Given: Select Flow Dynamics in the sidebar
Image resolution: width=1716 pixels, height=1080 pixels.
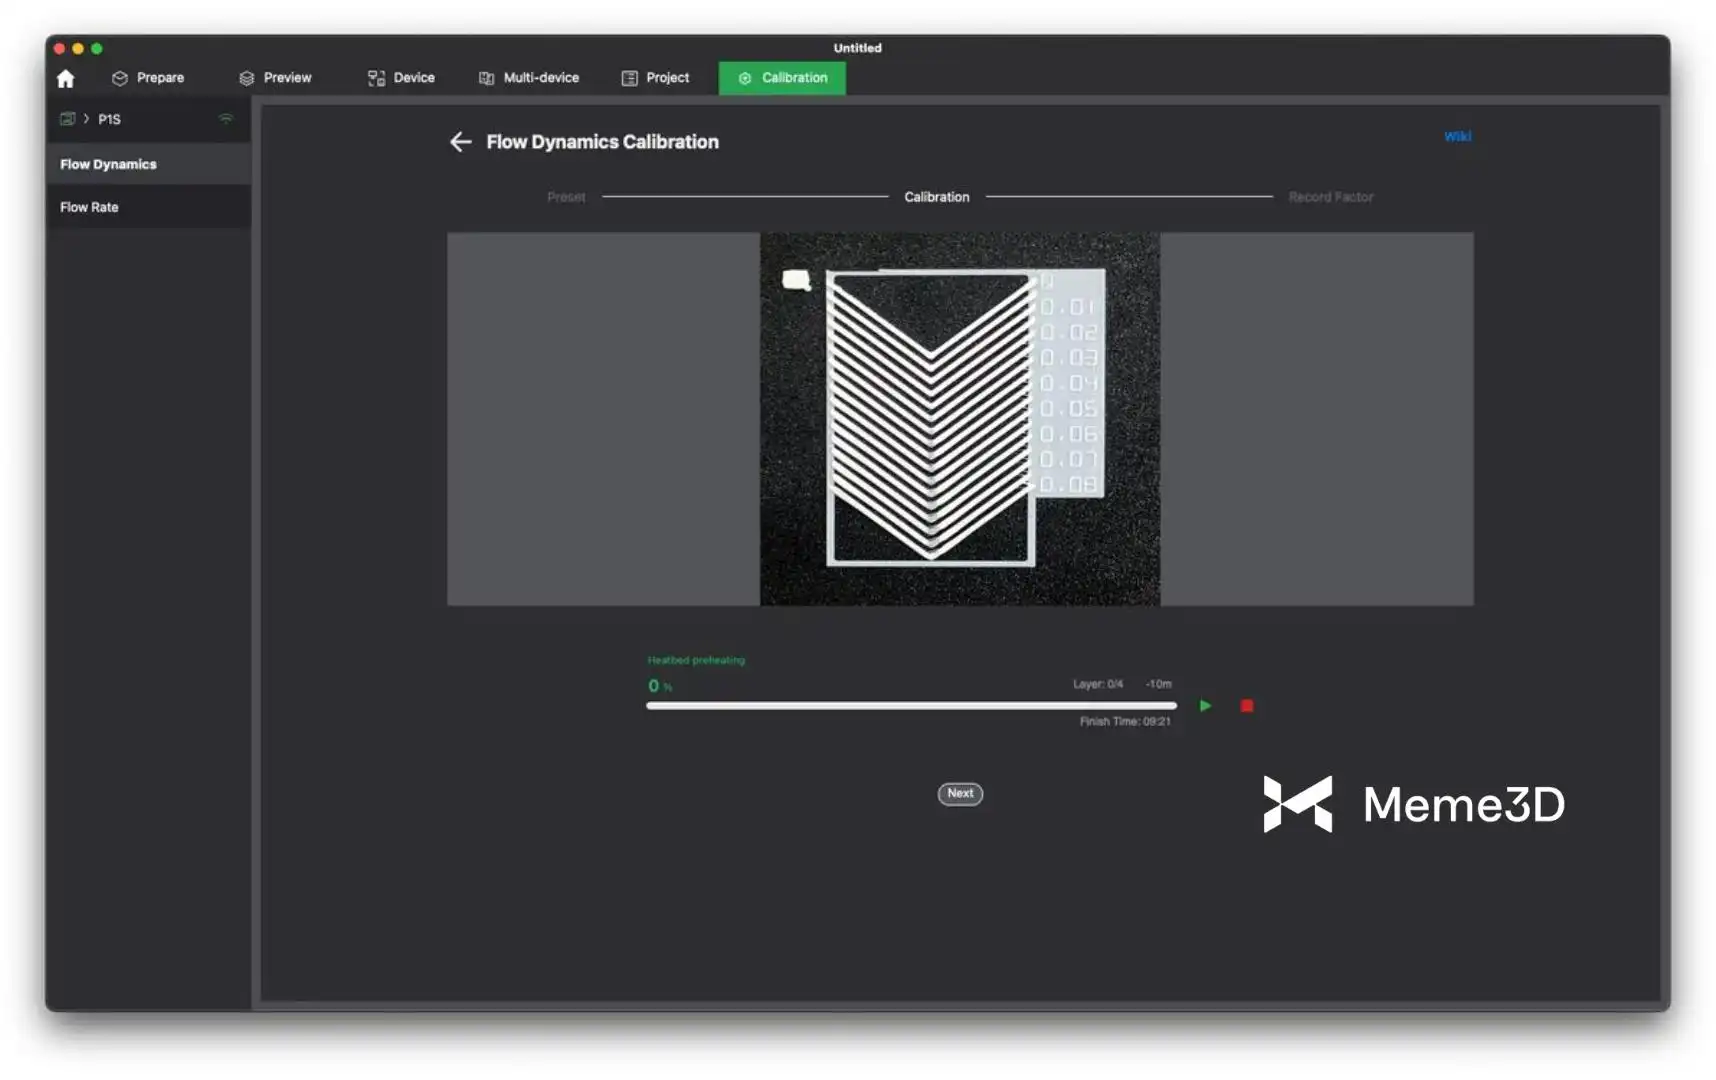Looking at the screenshot, I should pos(108,164).
